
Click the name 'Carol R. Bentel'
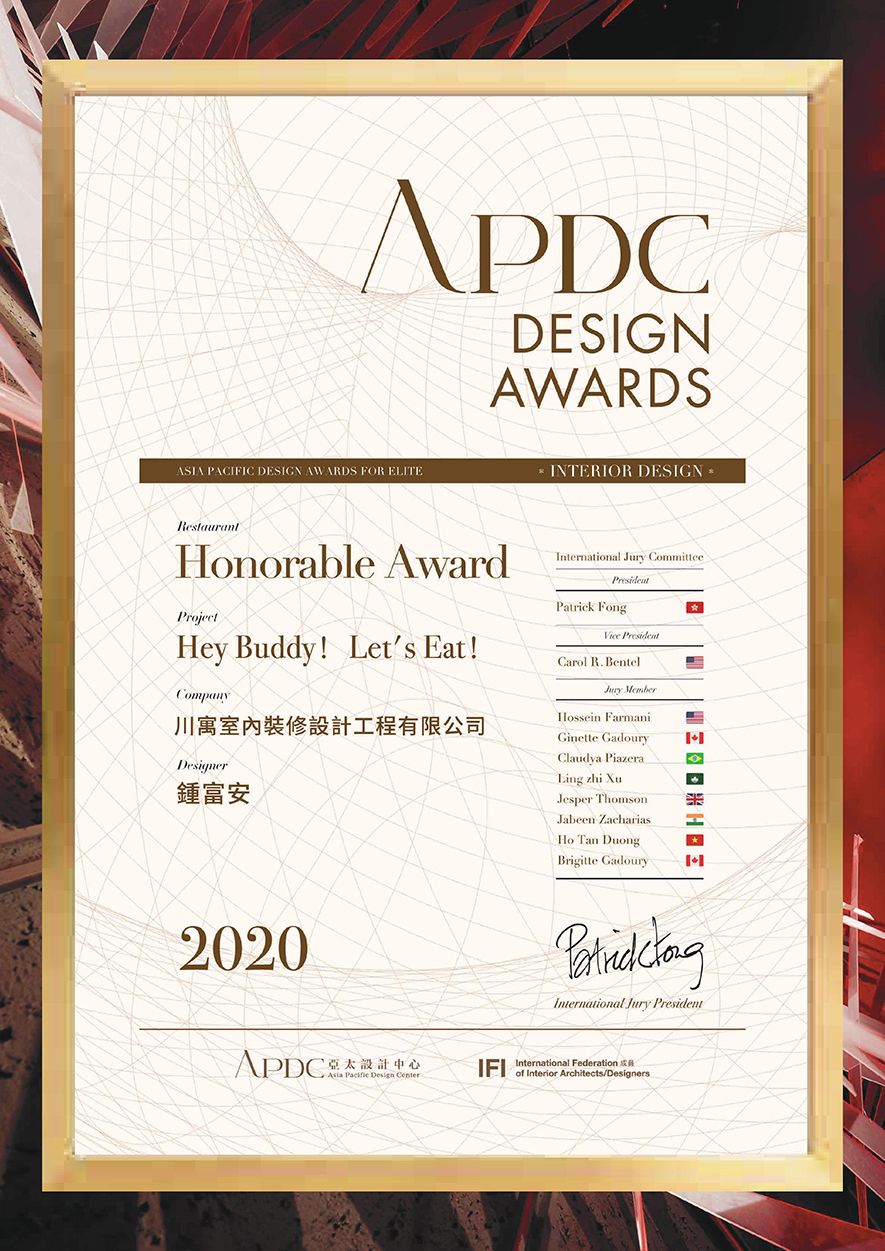[x=598, y=662]
